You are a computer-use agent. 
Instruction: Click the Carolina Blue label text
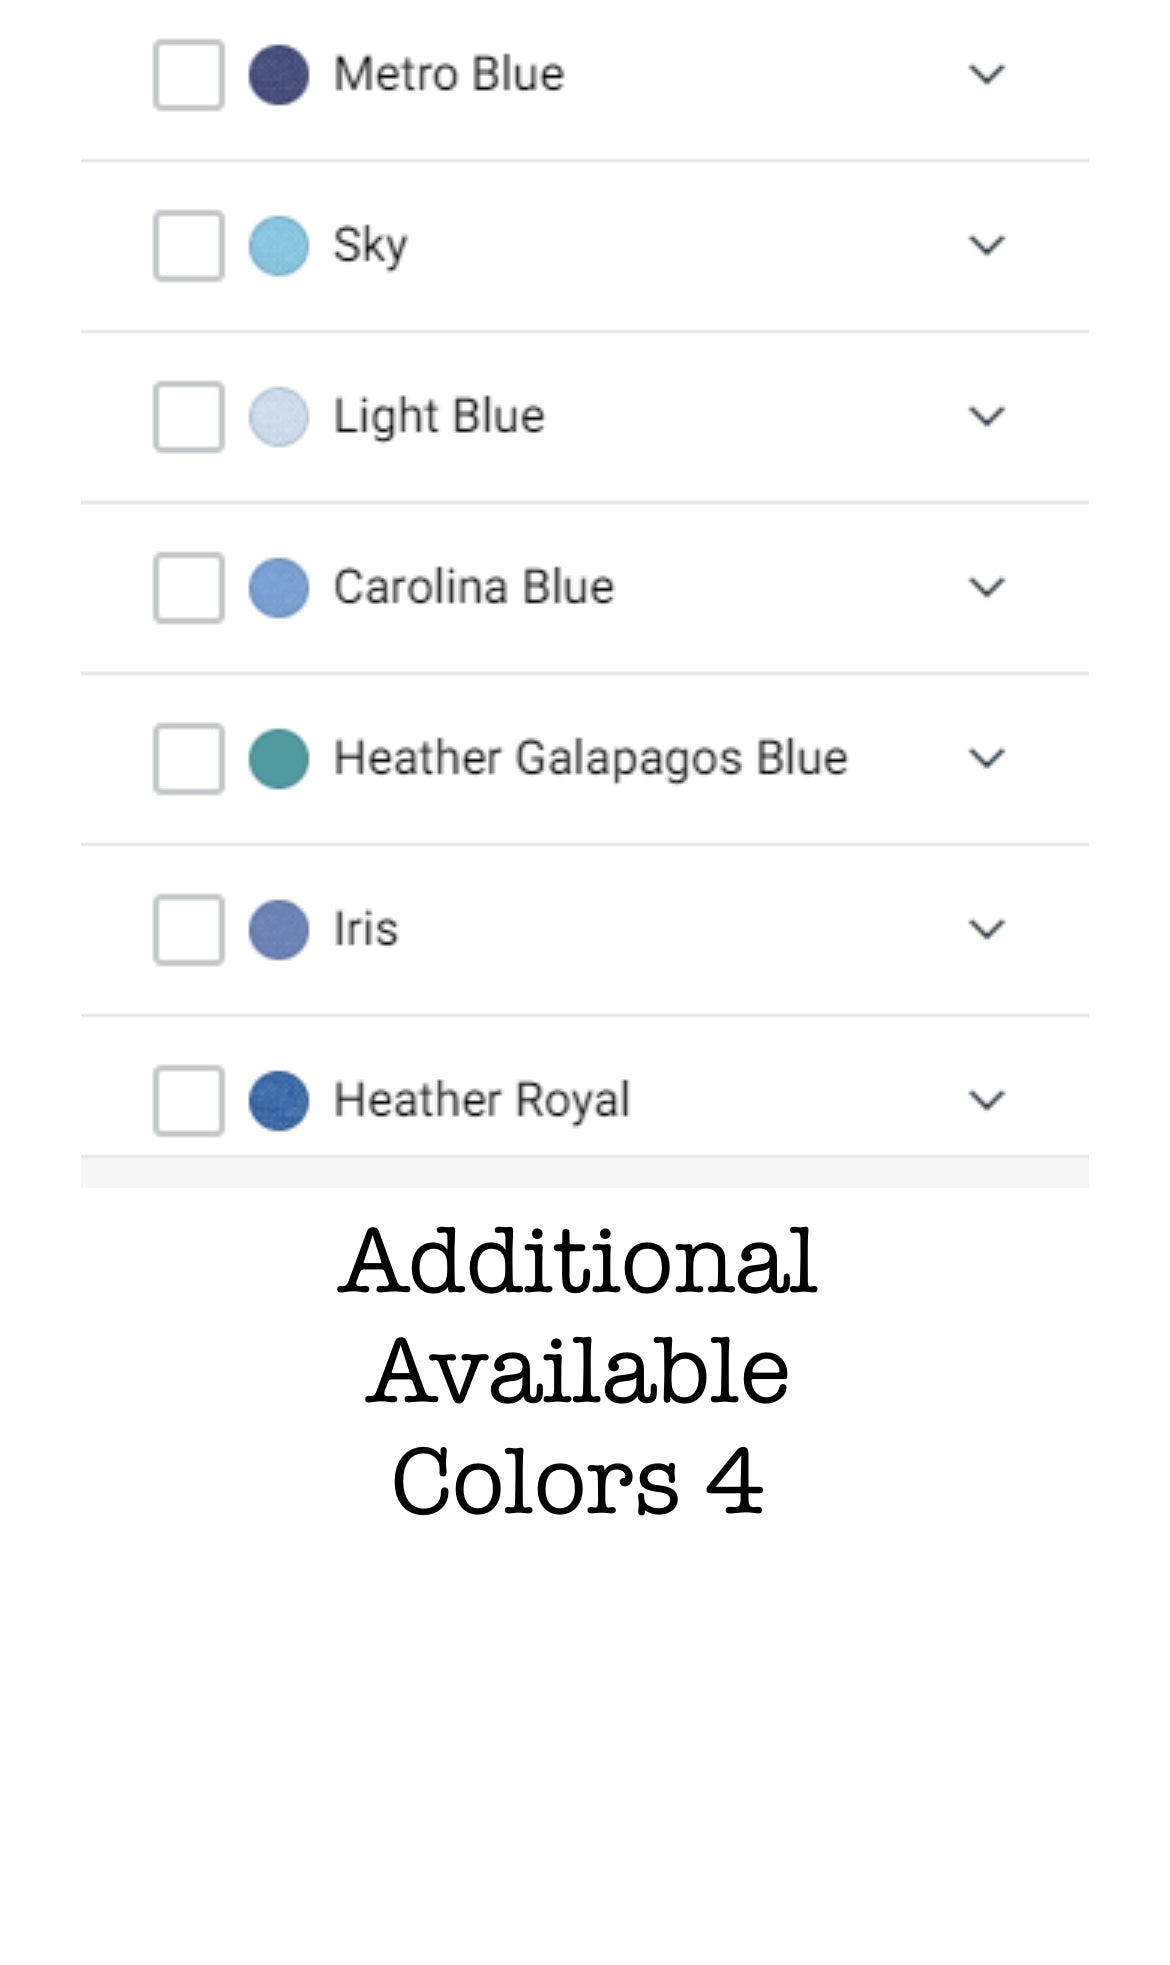pyautogui.click(x=473, y=587)
